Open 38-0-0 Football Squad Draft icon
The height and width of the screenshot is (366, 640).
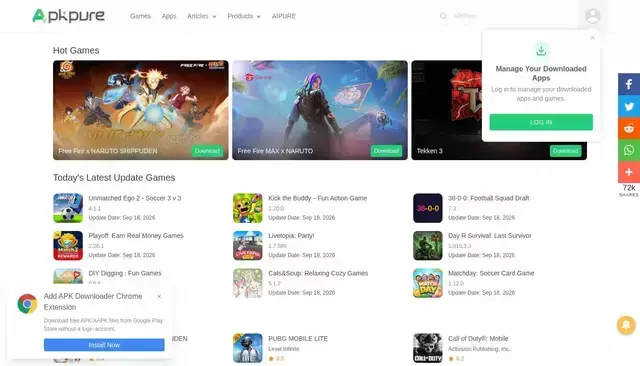(428, 208)
